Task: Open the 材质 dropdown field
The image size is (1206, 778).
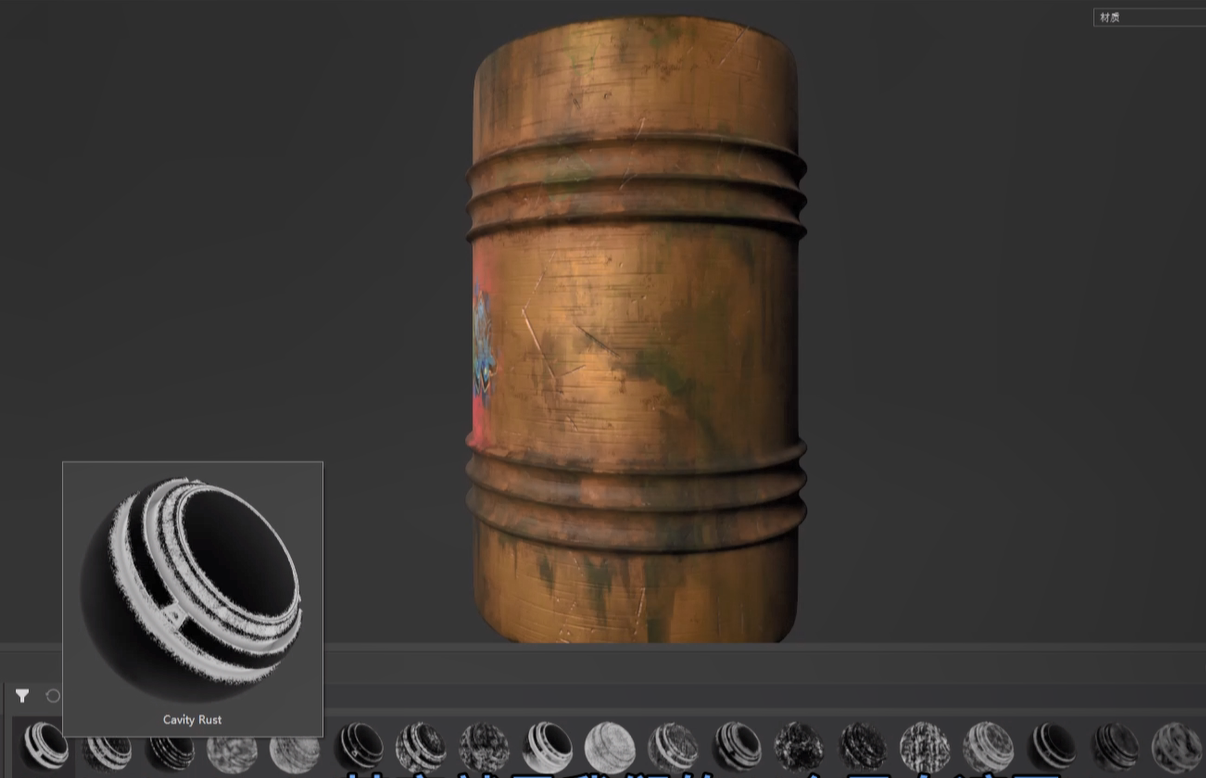Action: tap(1149, 17)
